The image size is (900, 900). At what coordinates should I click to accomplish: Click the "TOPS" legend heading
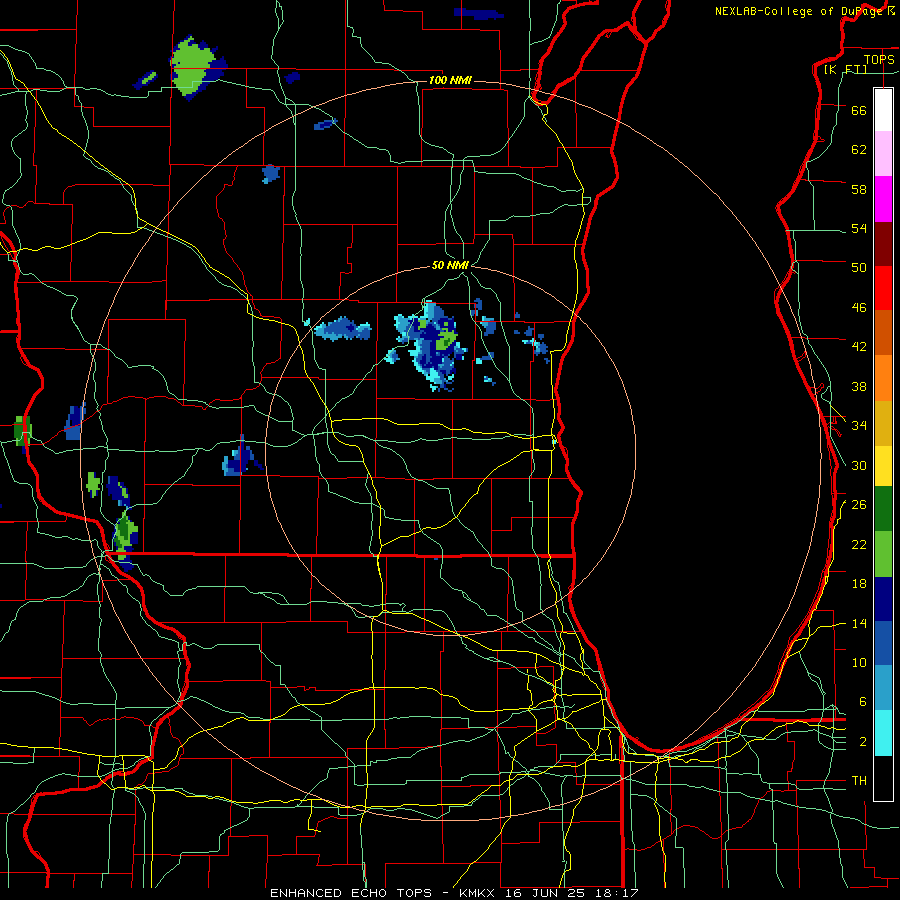pyautogui.click(x=879, y=60)
